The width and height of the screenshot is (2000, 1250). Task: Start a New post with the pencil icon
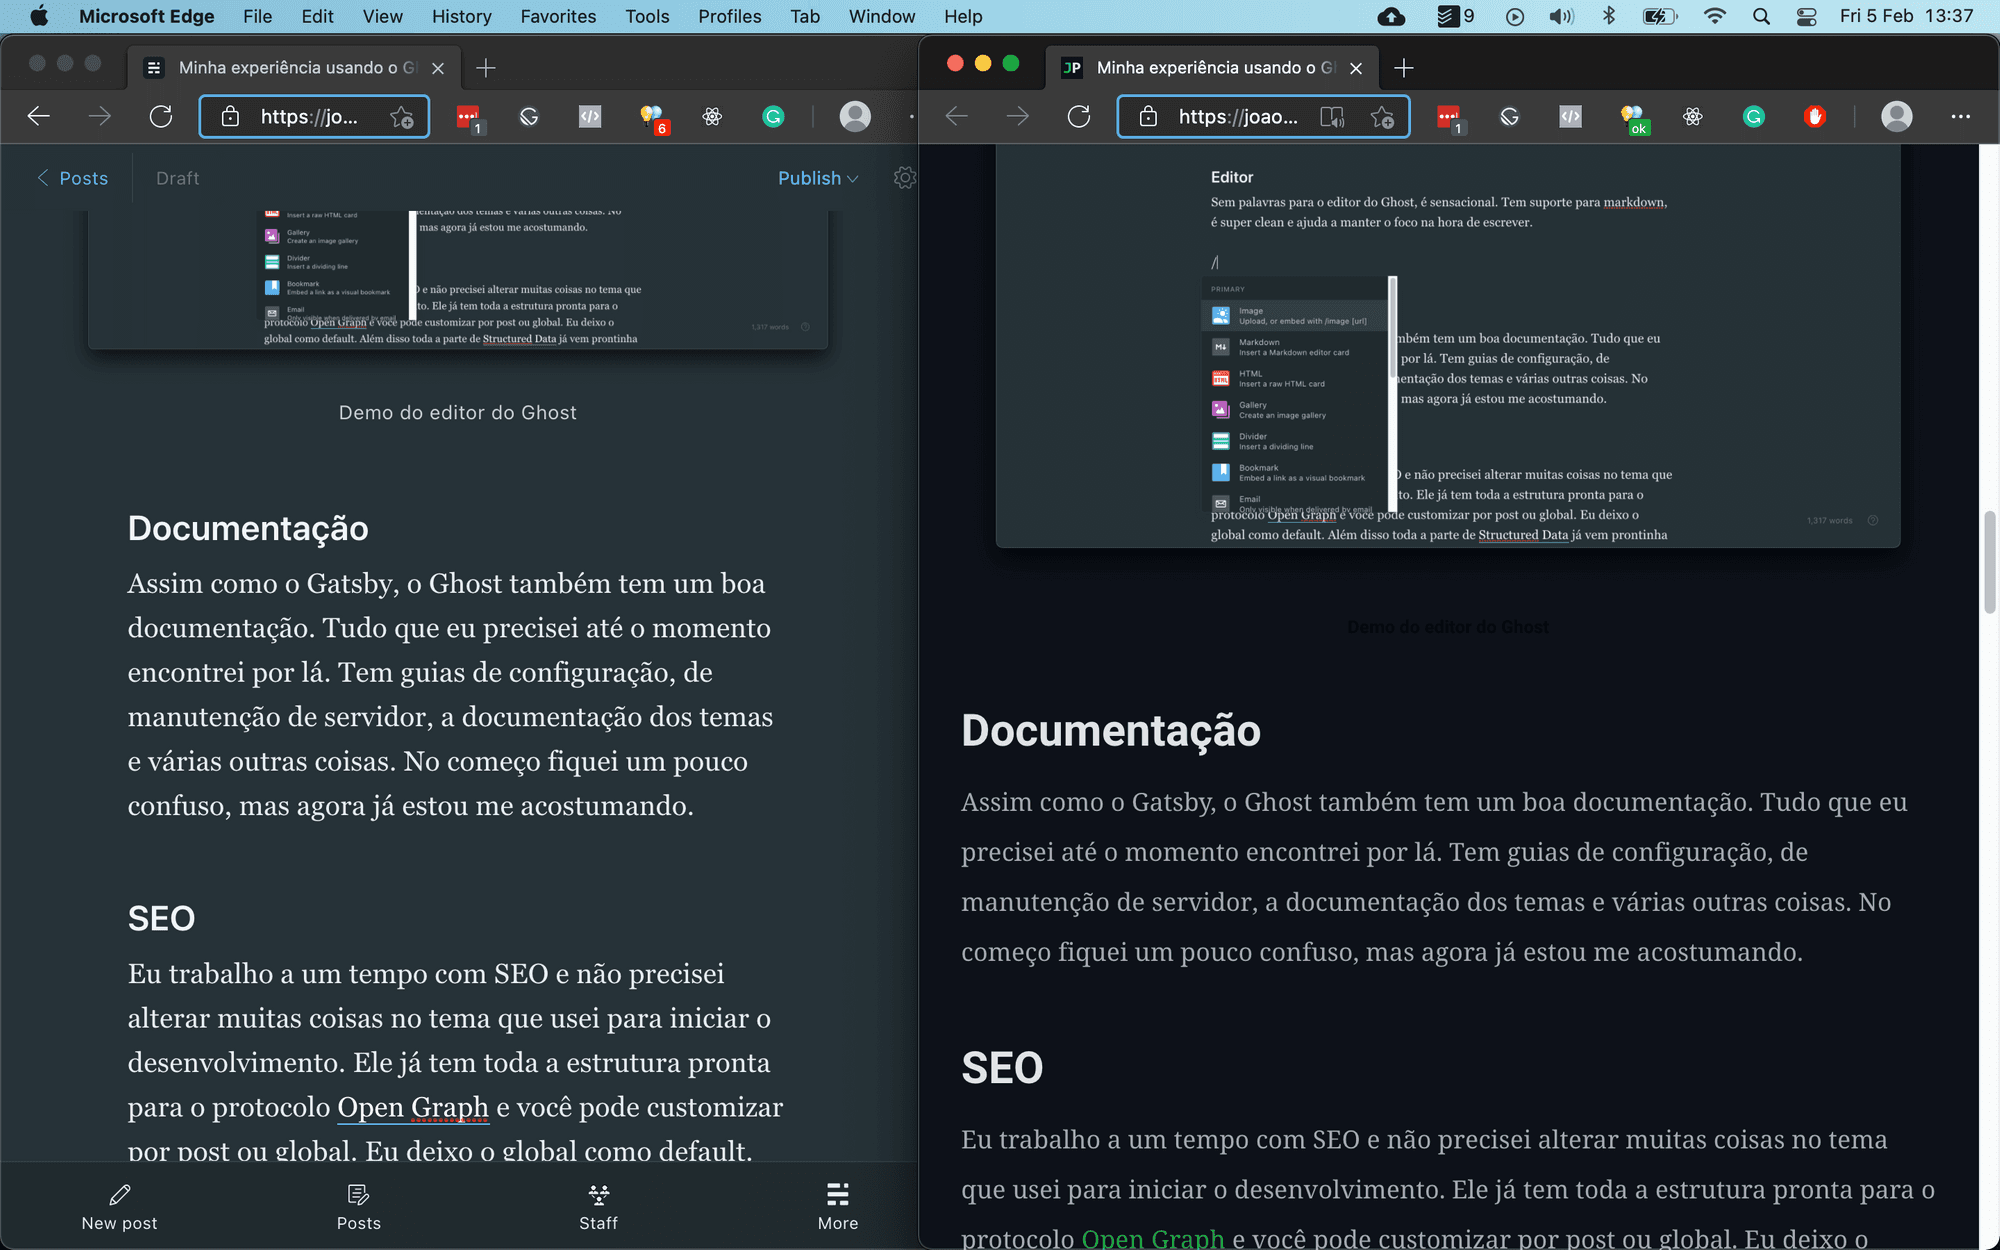(x=118, y=1205)
